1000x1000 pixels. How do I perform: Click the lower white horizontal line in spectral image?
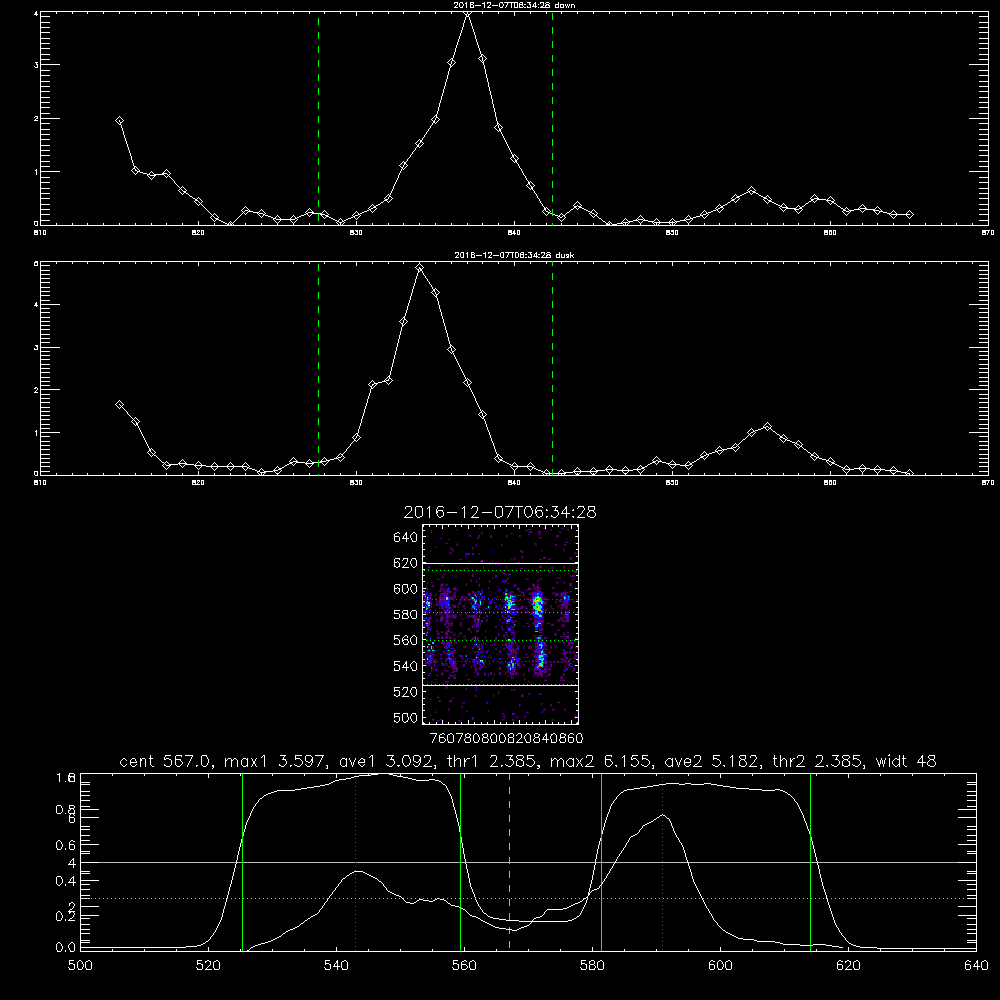(500, 686)
